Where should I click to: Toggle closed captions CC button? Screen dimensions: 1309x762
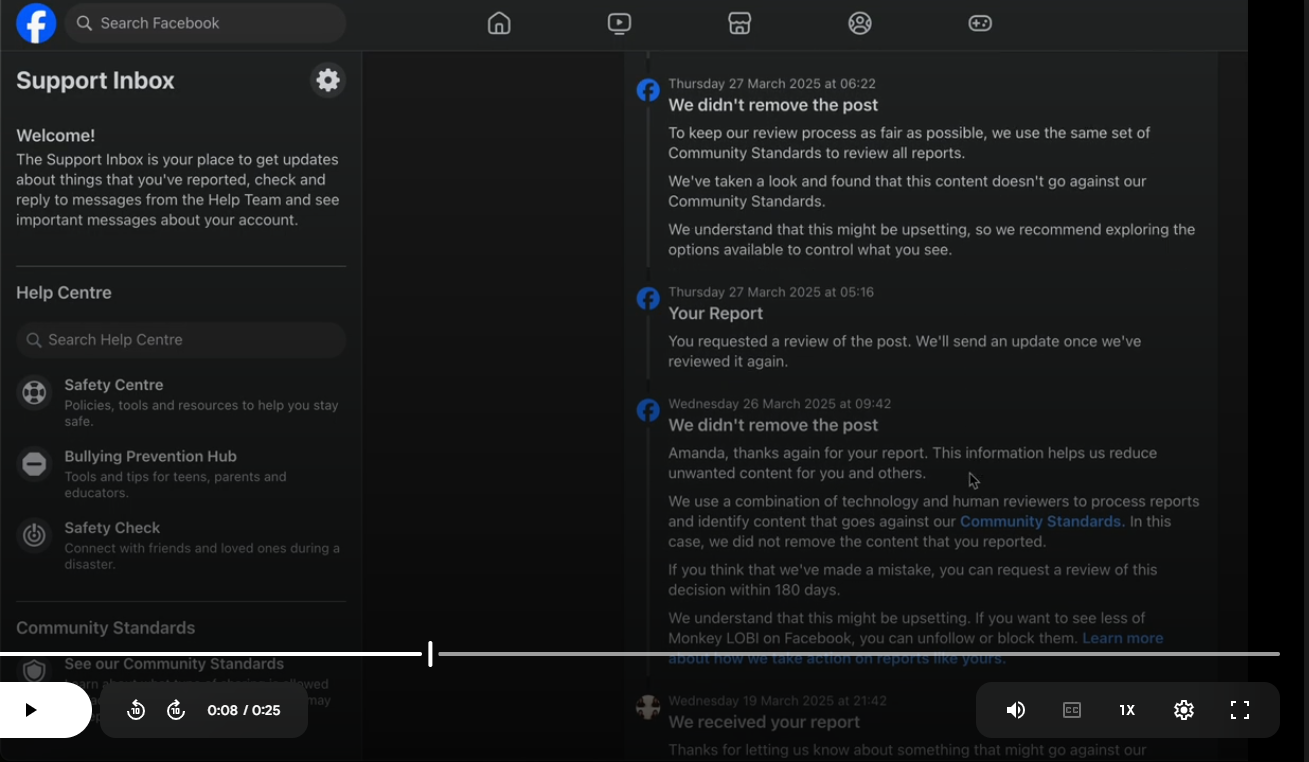(x=1072, y=710)
